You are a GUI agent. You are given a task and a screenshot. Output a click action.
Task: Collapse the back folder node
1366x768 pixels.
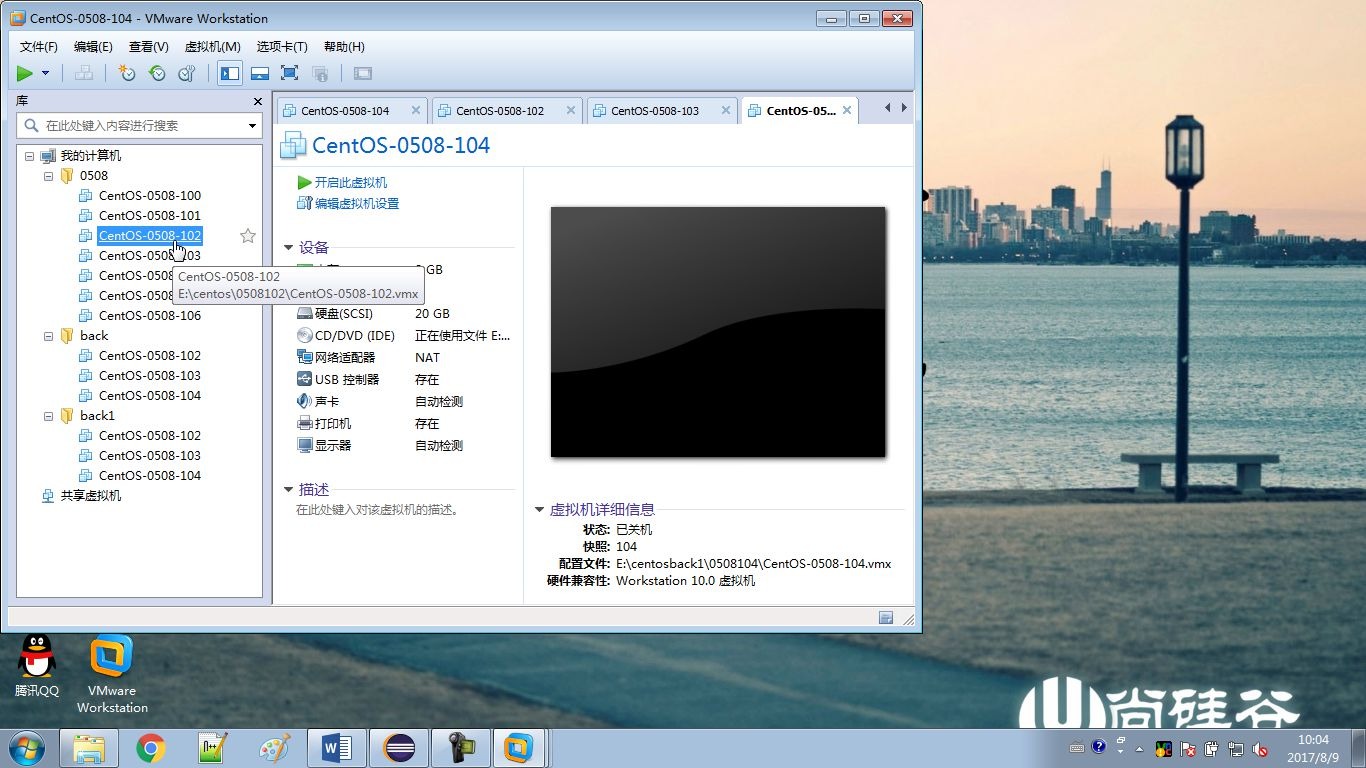48,336
